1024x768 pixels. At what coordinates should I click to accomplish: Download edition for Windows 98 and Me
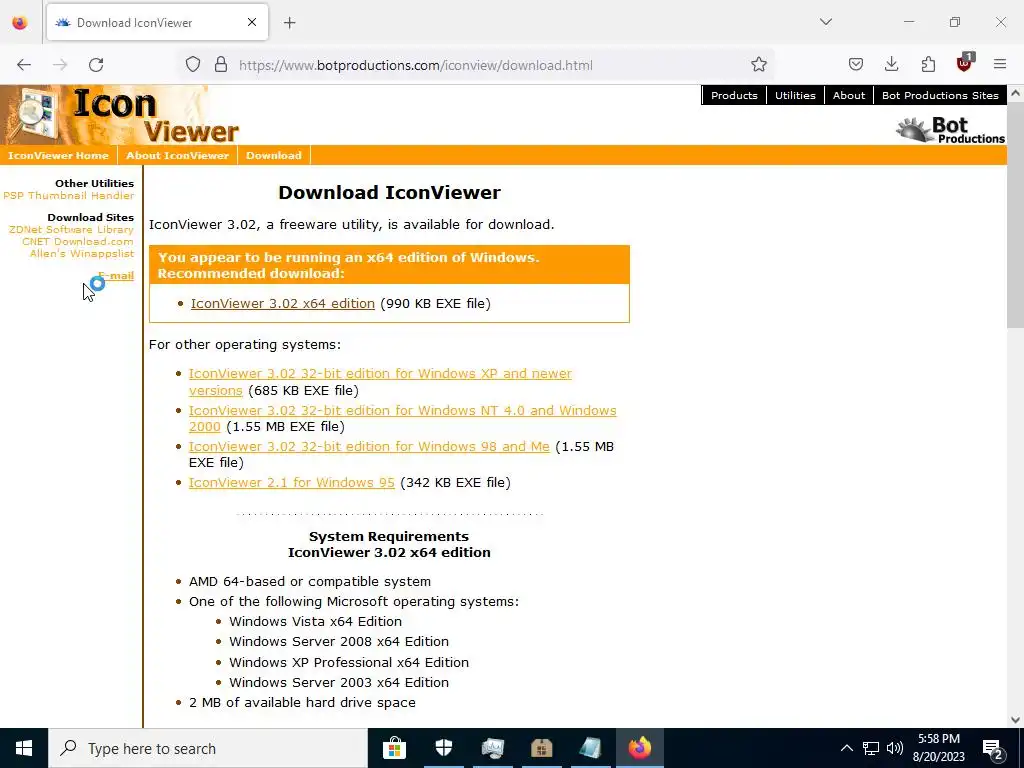369,447
